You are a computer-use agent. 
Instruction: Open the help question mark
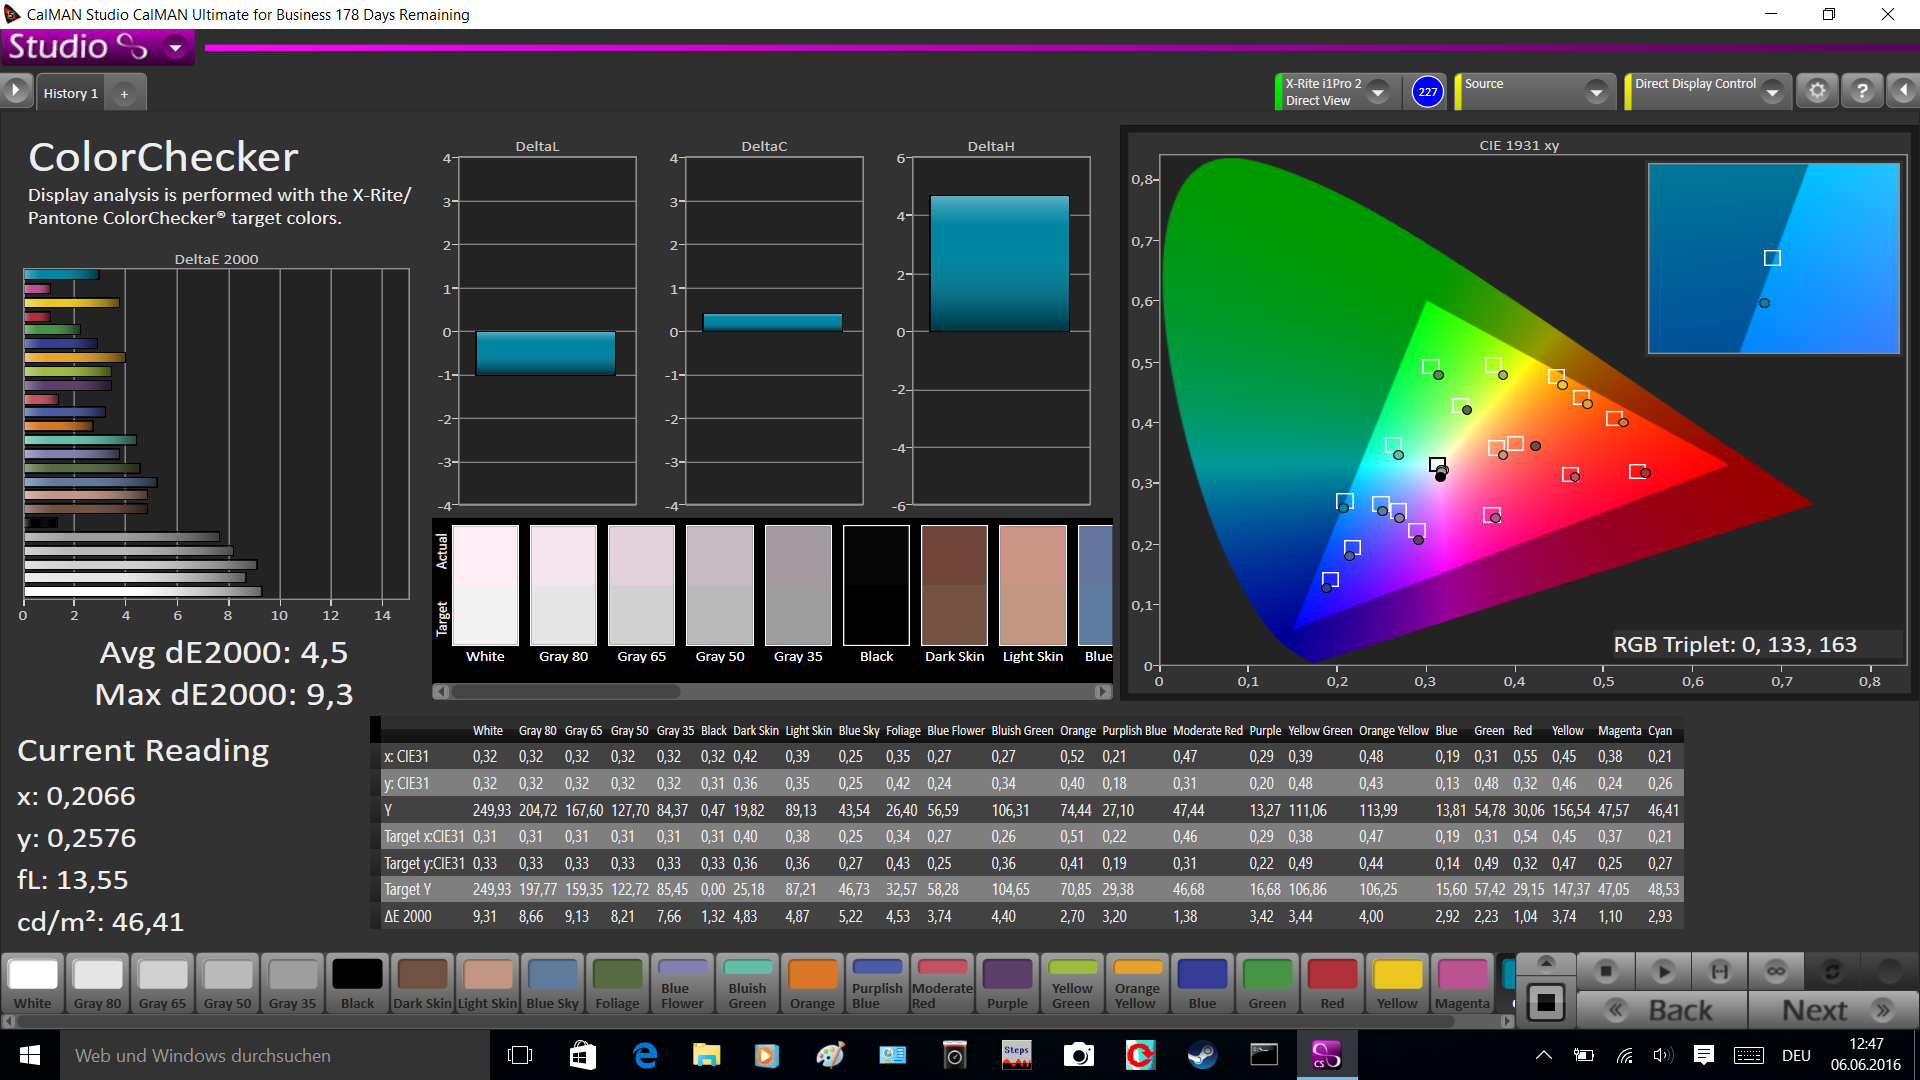[1861, 91]
